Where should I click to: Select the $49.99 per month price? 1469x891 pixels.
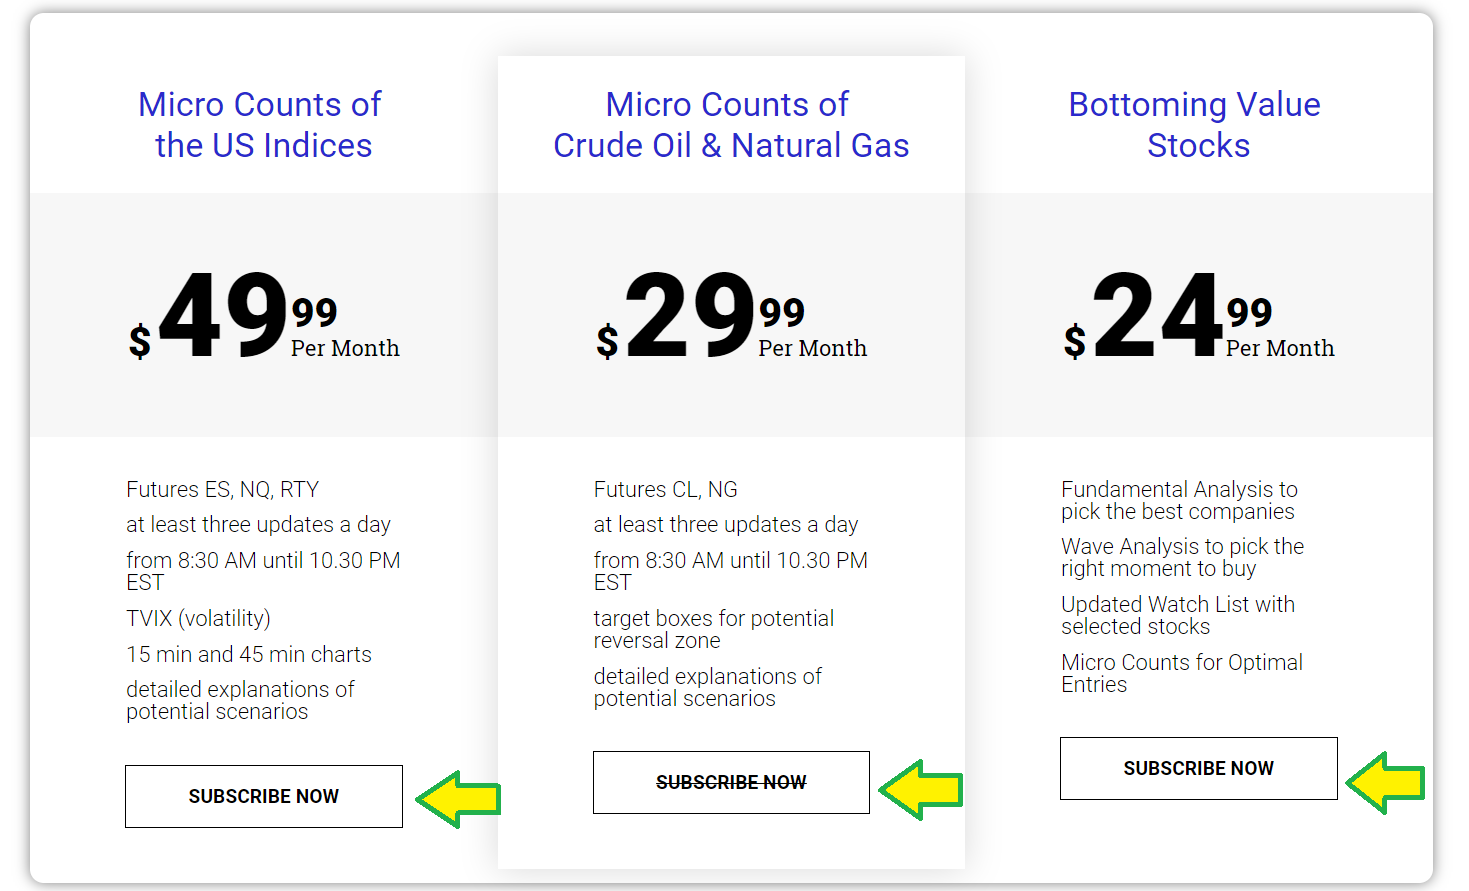264,315
